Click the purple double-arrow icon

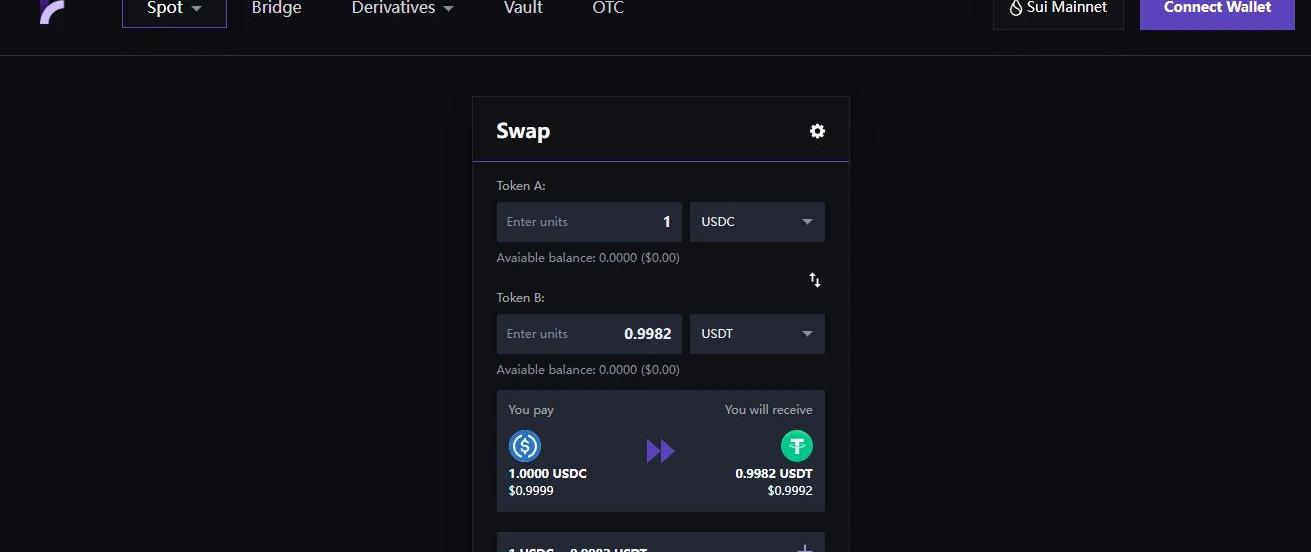pyautogui.click(x=661, y=451)
